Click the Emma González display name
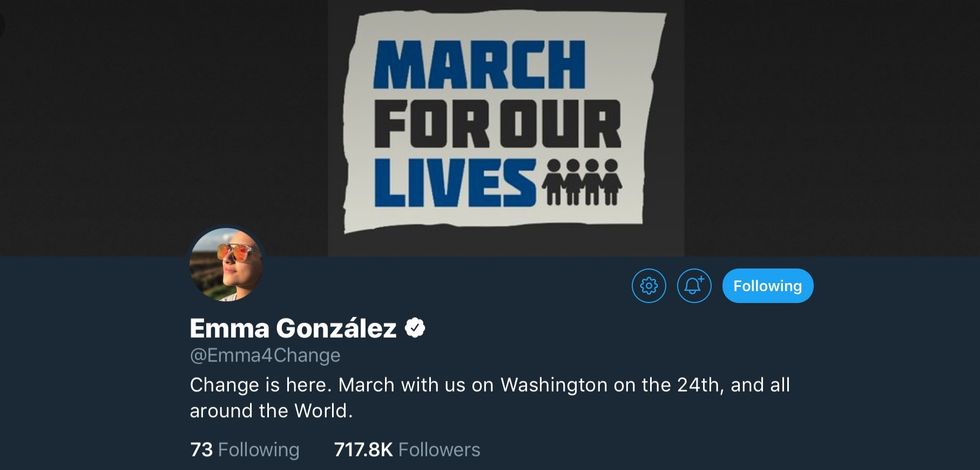Viewport: 980px width, 470px height. coord(294,328)
